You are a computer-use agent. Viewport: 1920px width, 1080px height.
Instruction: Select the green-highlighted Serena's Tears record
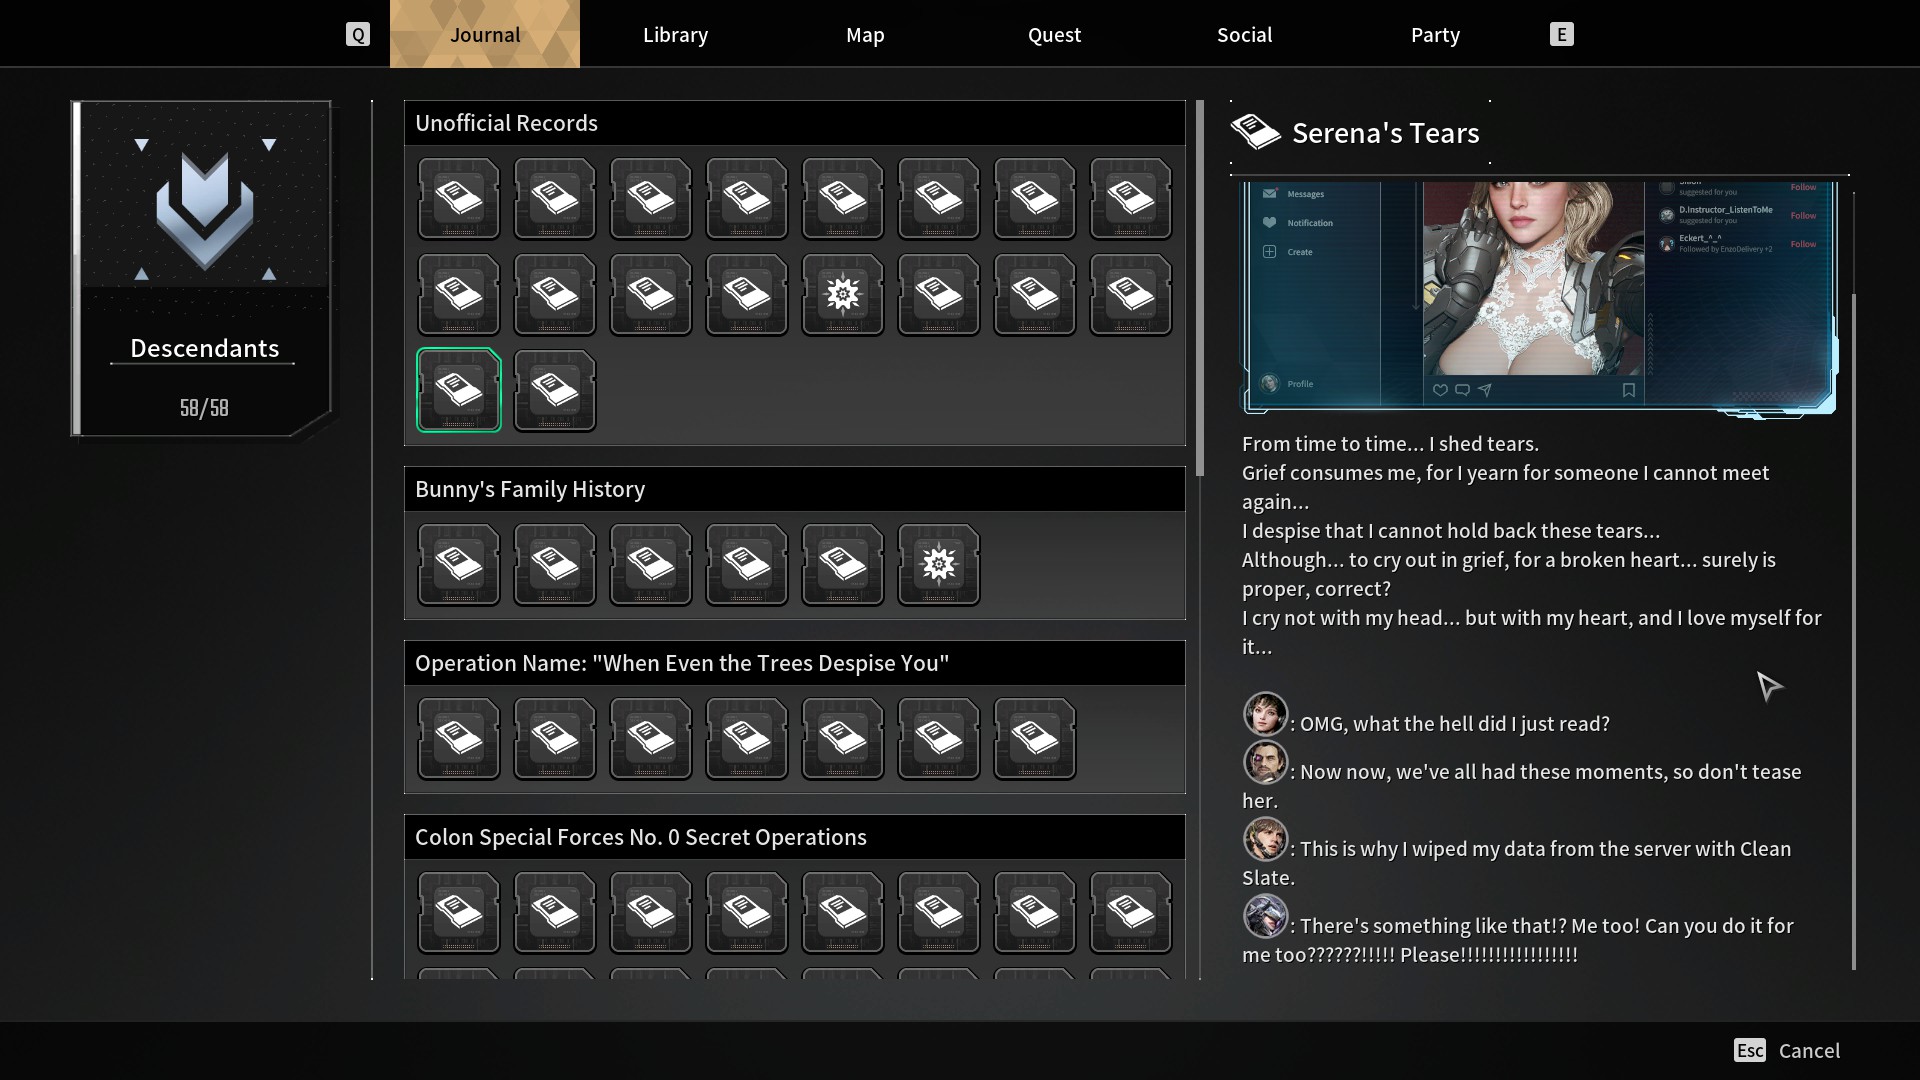[x=458, y=390]
